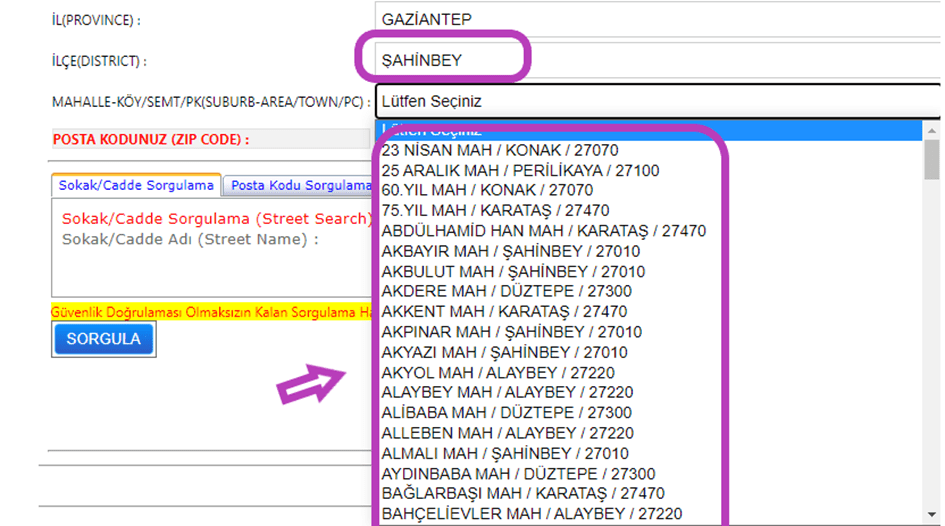Choose AKYOL MAH / ALAYBEY / 27220
This screenshot has height=526, width=945.
click(x=497, y=372)
